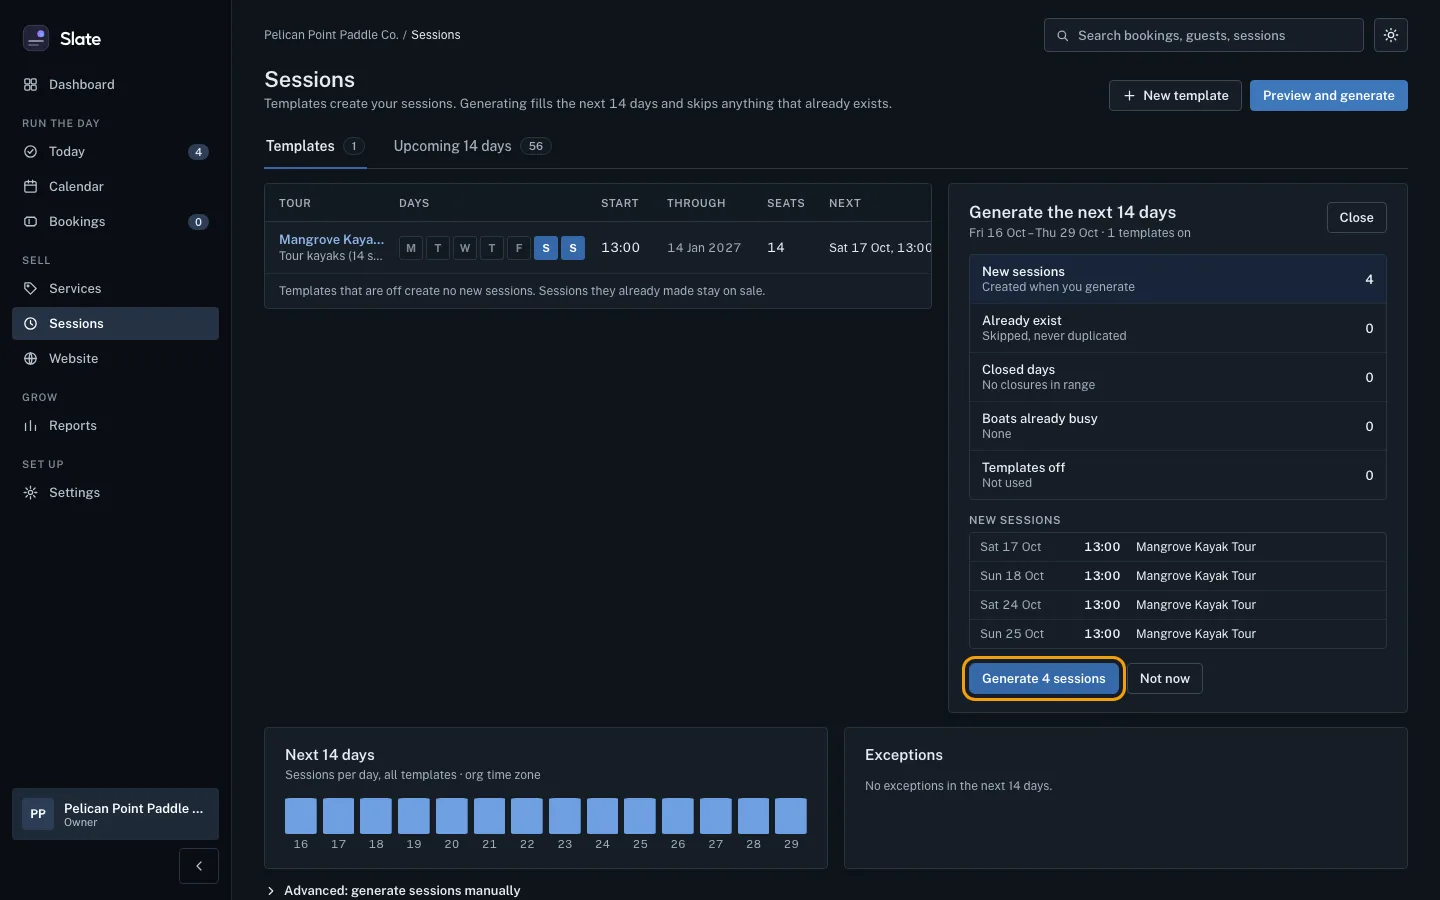Click the day 22 bar in chart

527,816
